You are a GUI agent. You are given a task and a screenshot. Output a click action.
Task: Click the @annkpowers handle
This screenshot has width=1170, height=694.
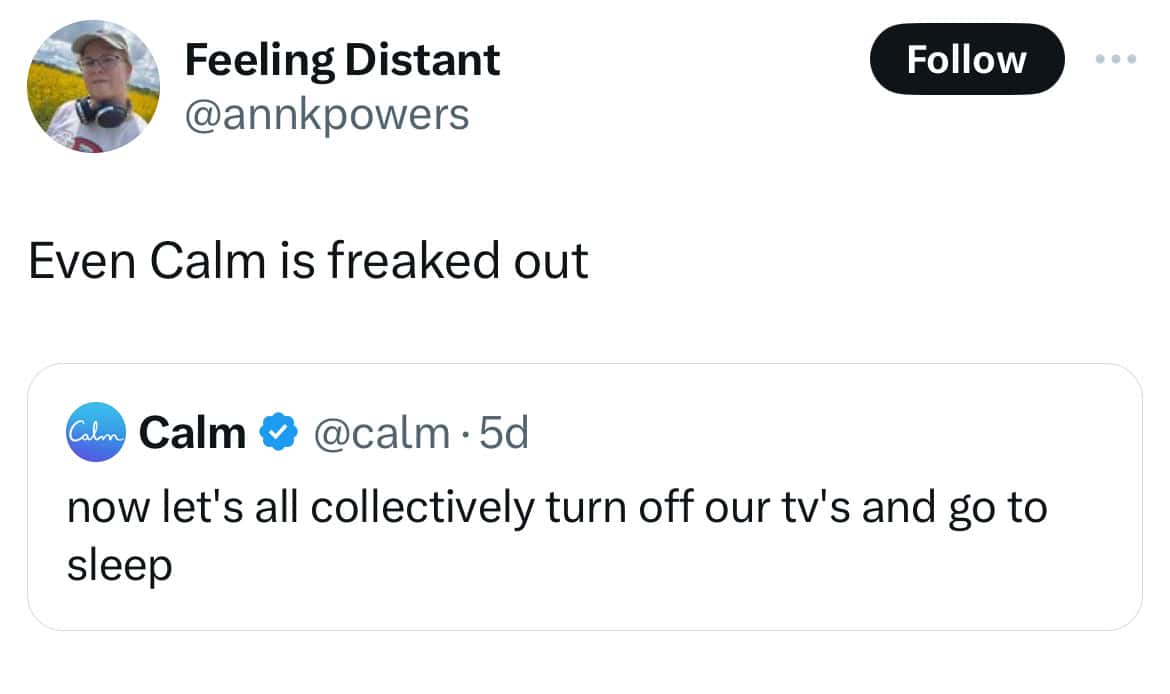point(327,115)
